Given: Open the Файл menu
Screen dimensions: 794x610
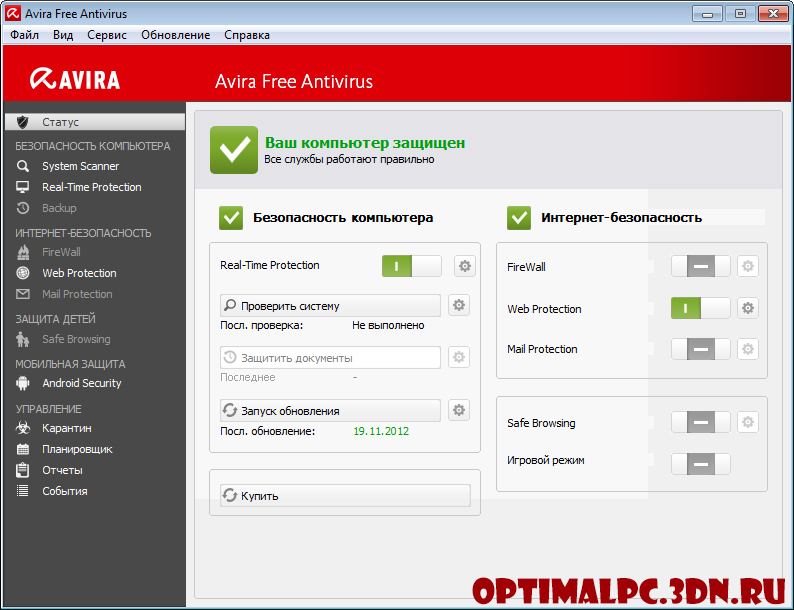Looking at the screenshot, I should (24, 35).
